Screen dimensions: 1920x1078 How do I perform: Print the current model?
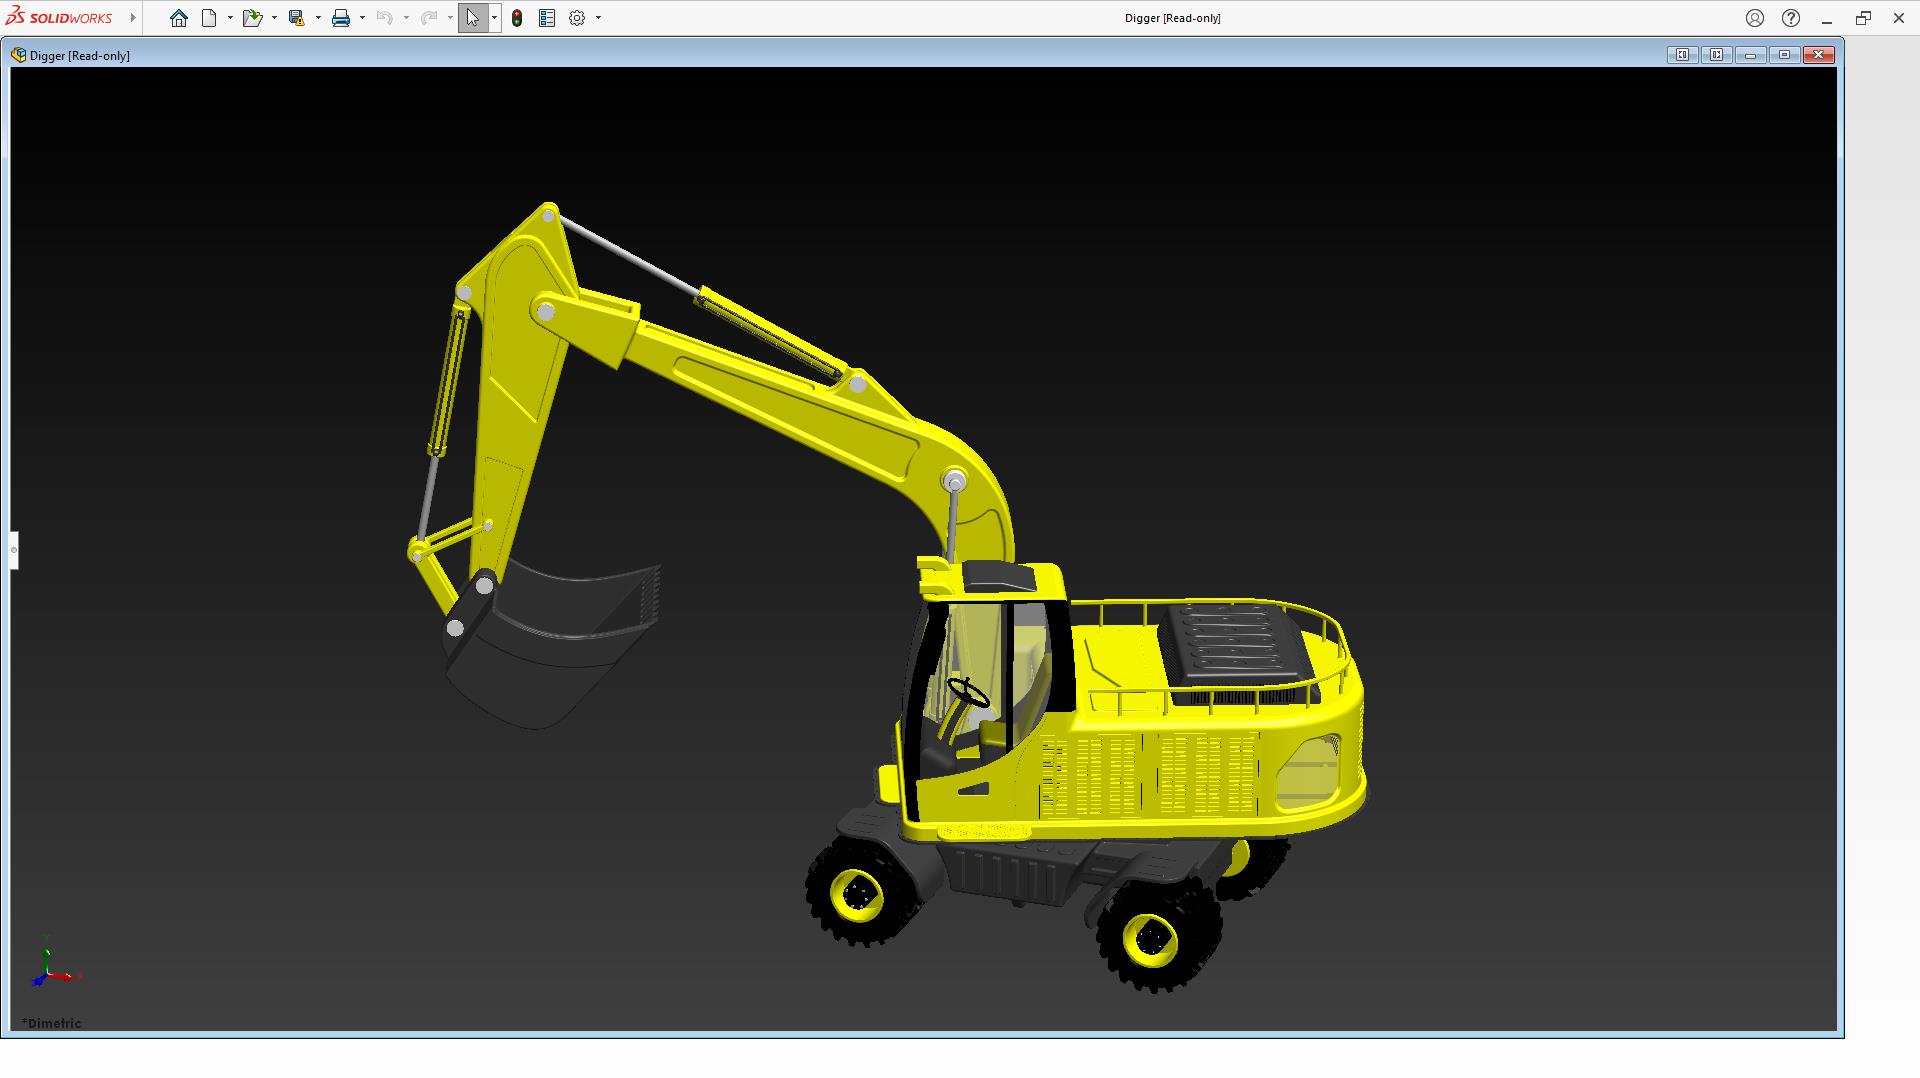click(340, 18)
